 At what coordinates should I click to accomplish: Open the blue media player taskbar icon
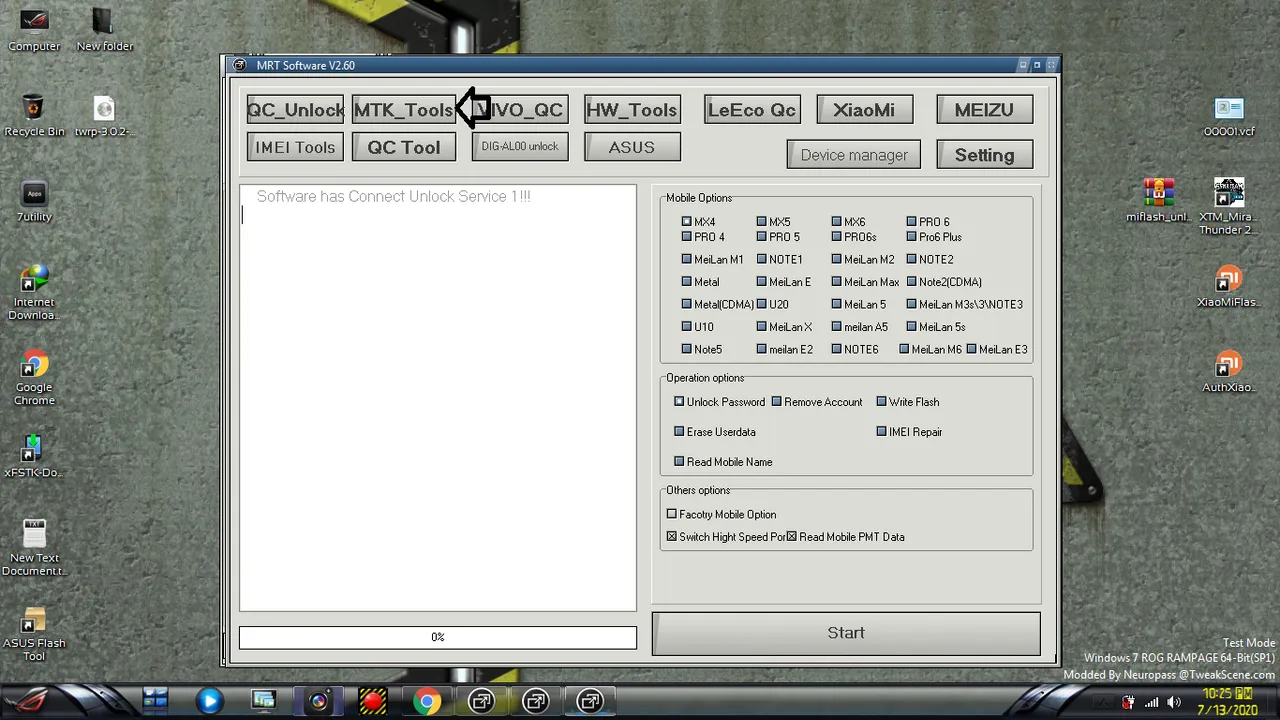(209, 702)
